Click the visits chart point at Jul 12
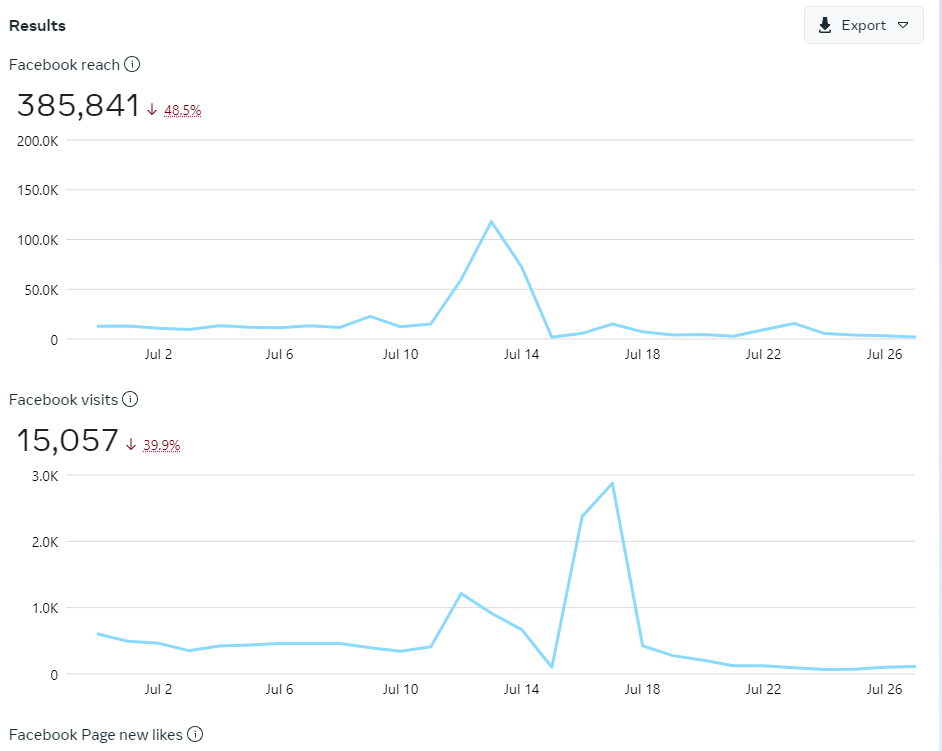 coord(461,594)
